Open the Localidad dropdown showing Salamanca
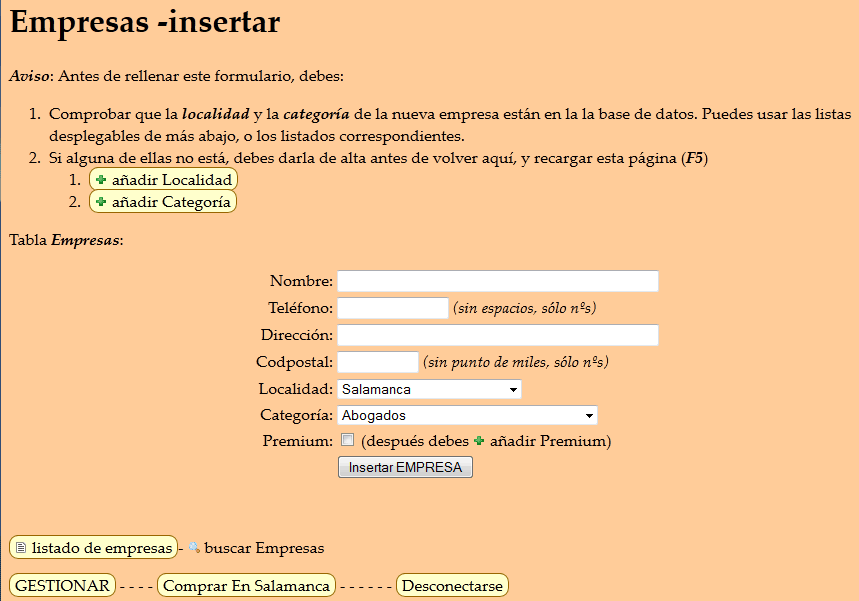Viewport: 859px width, 601px height. pyautogui.click(x=429, y=389)
